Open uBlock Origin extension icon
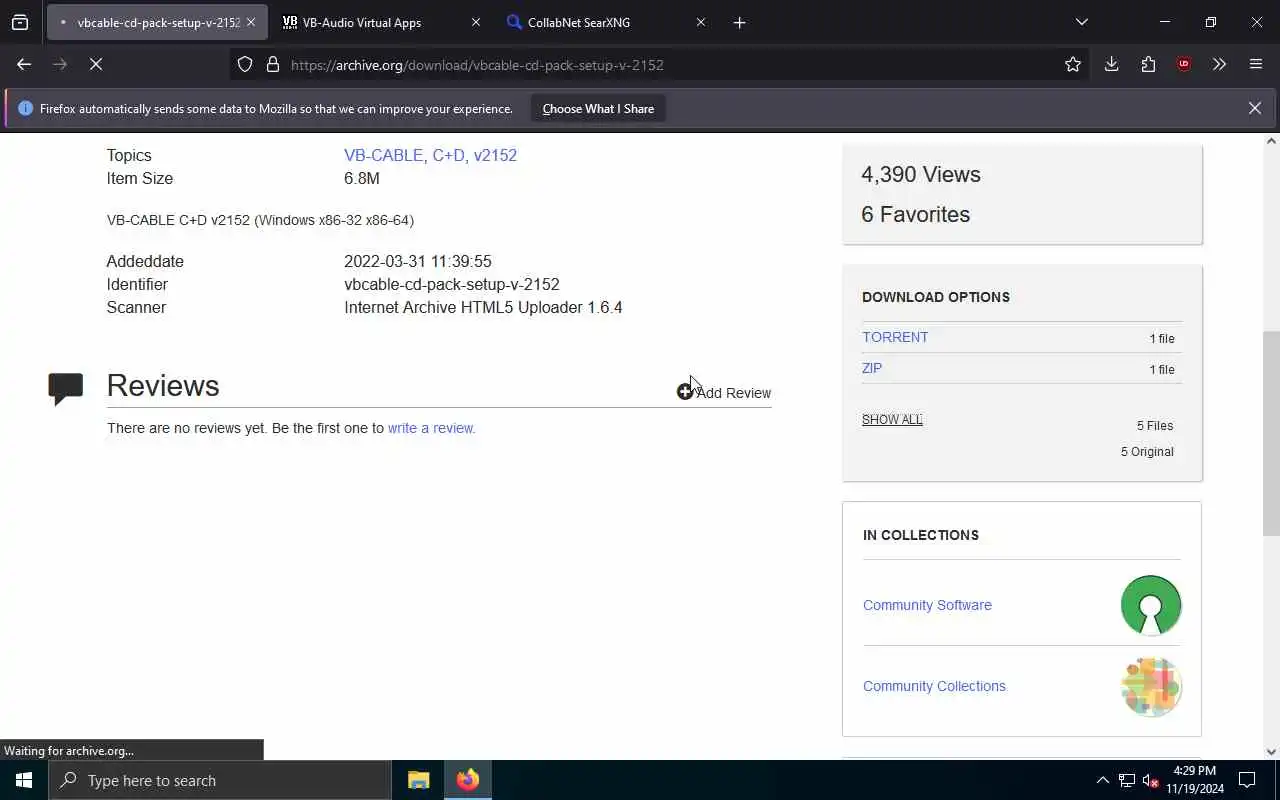The height and width of the screenshot is (800, 1280). (1184, 65)
